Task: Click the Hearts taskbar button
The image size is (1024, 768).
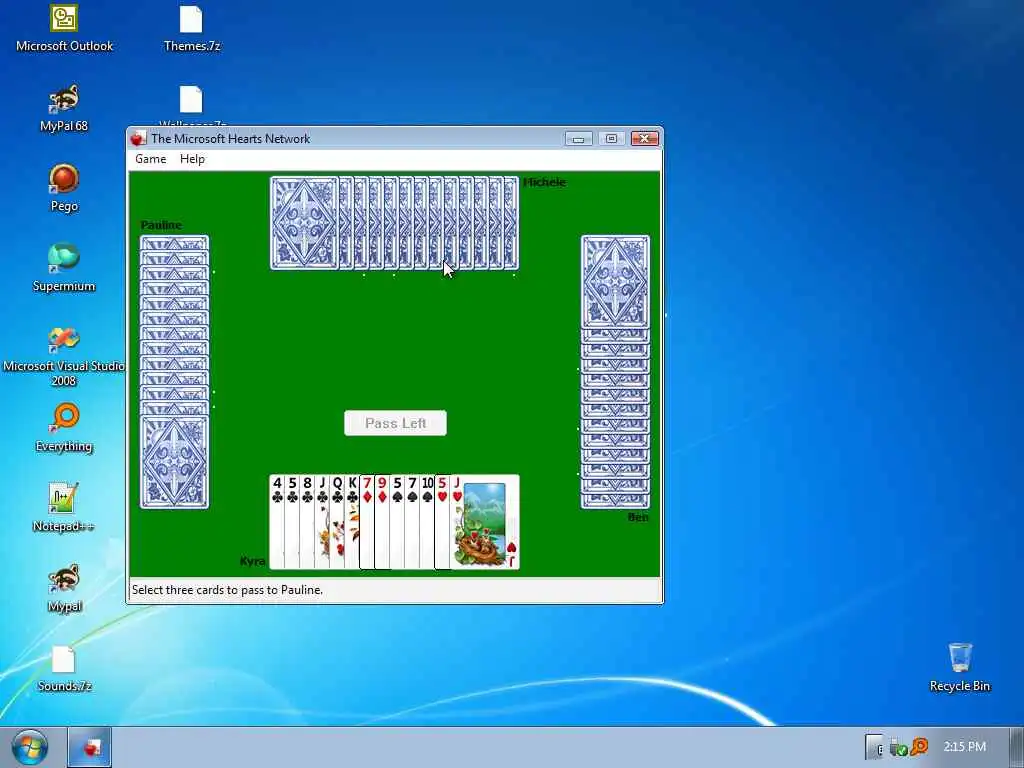Action: pos(90,747)
